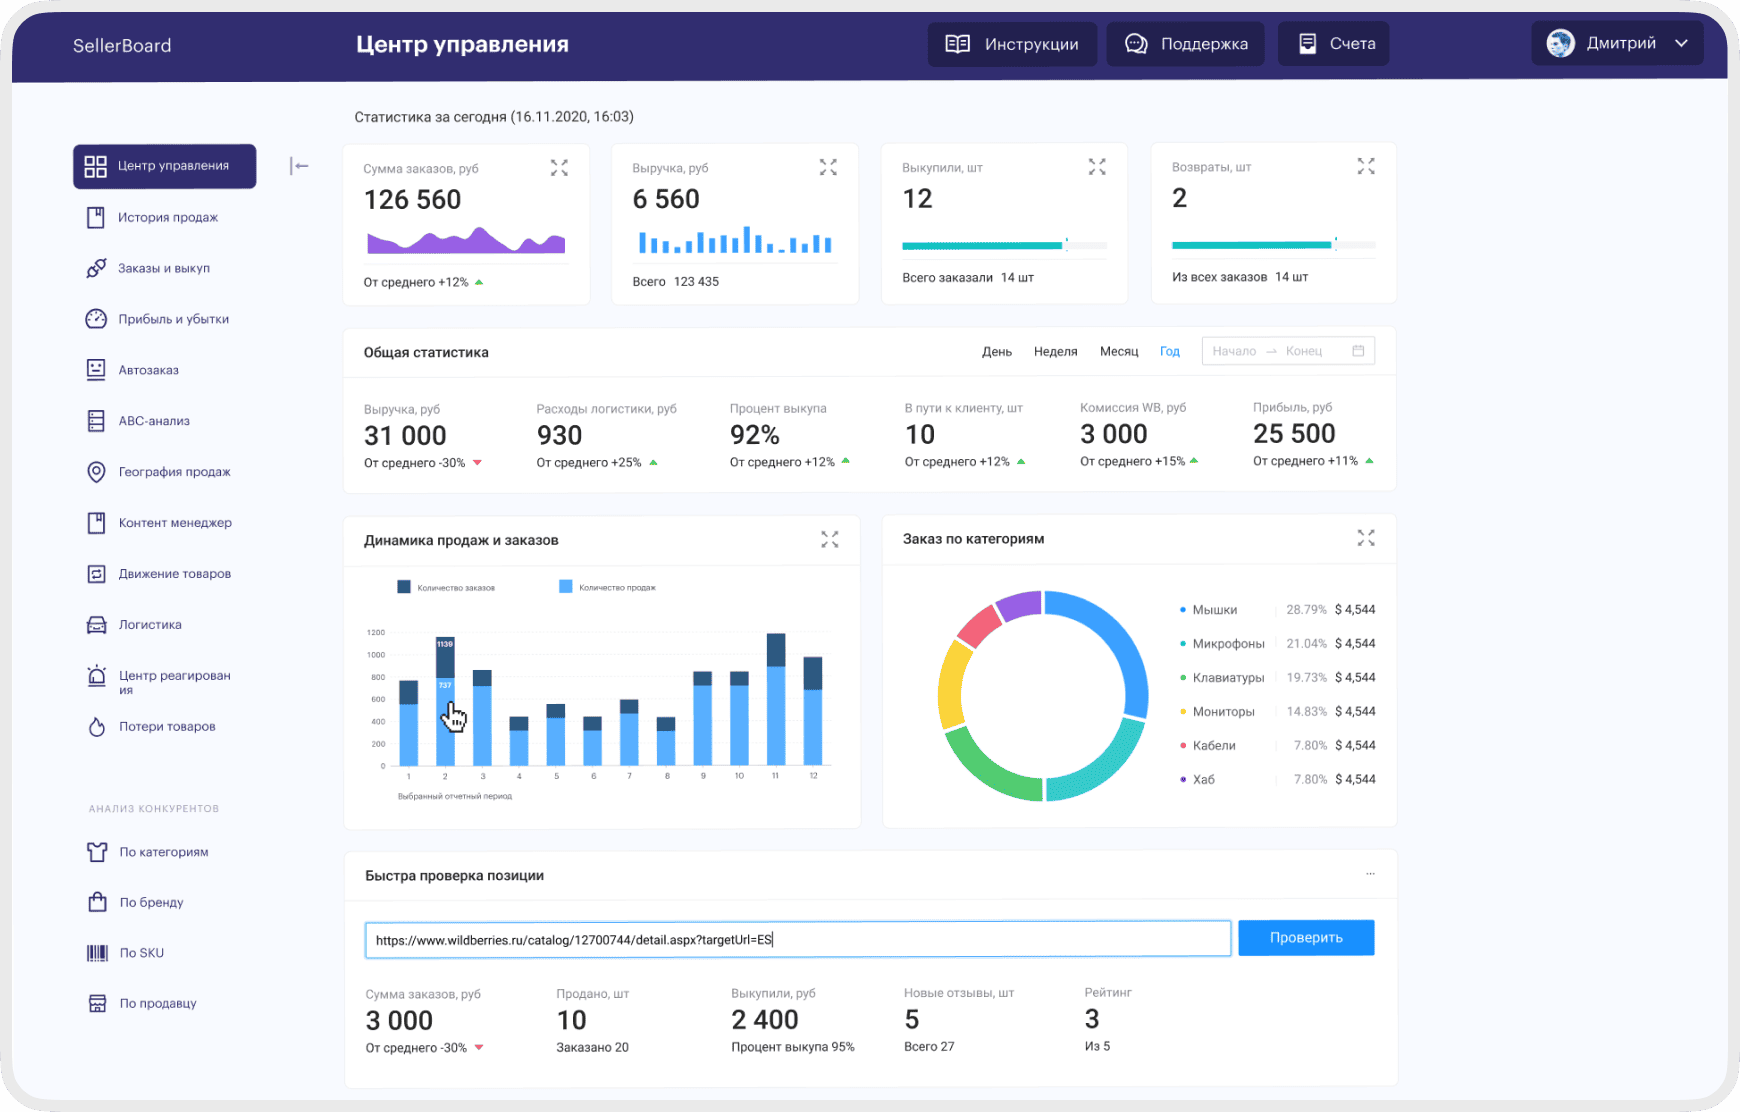
Task: Click the География продаж pin icon
Action: [x=96, y=472]
